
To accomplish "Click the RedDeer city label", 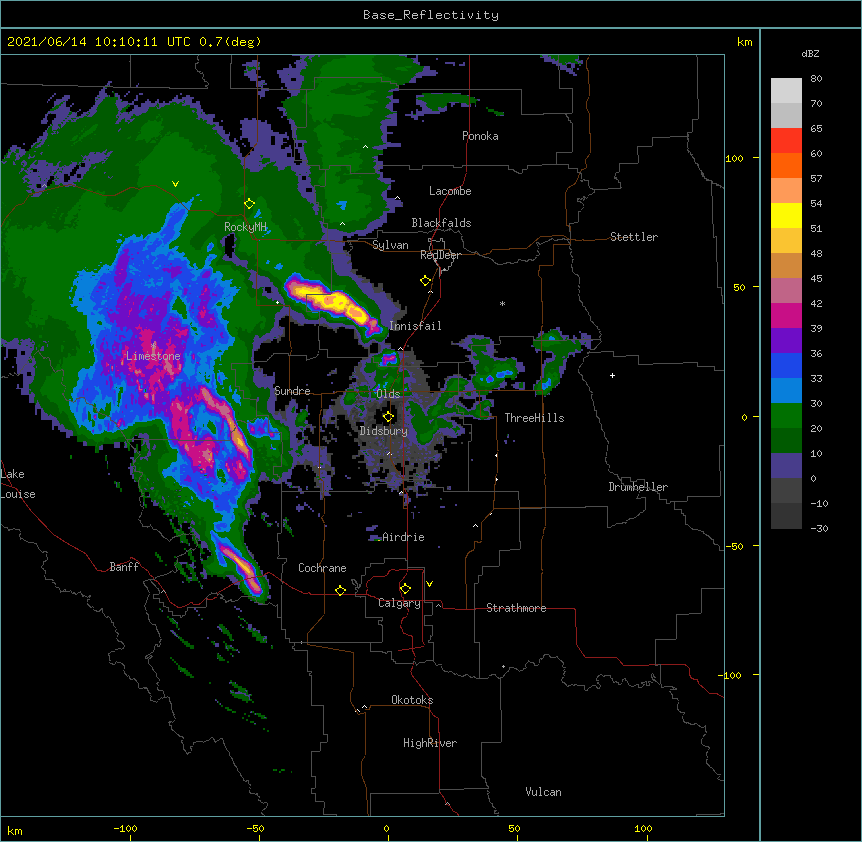I will coord(440,255).
